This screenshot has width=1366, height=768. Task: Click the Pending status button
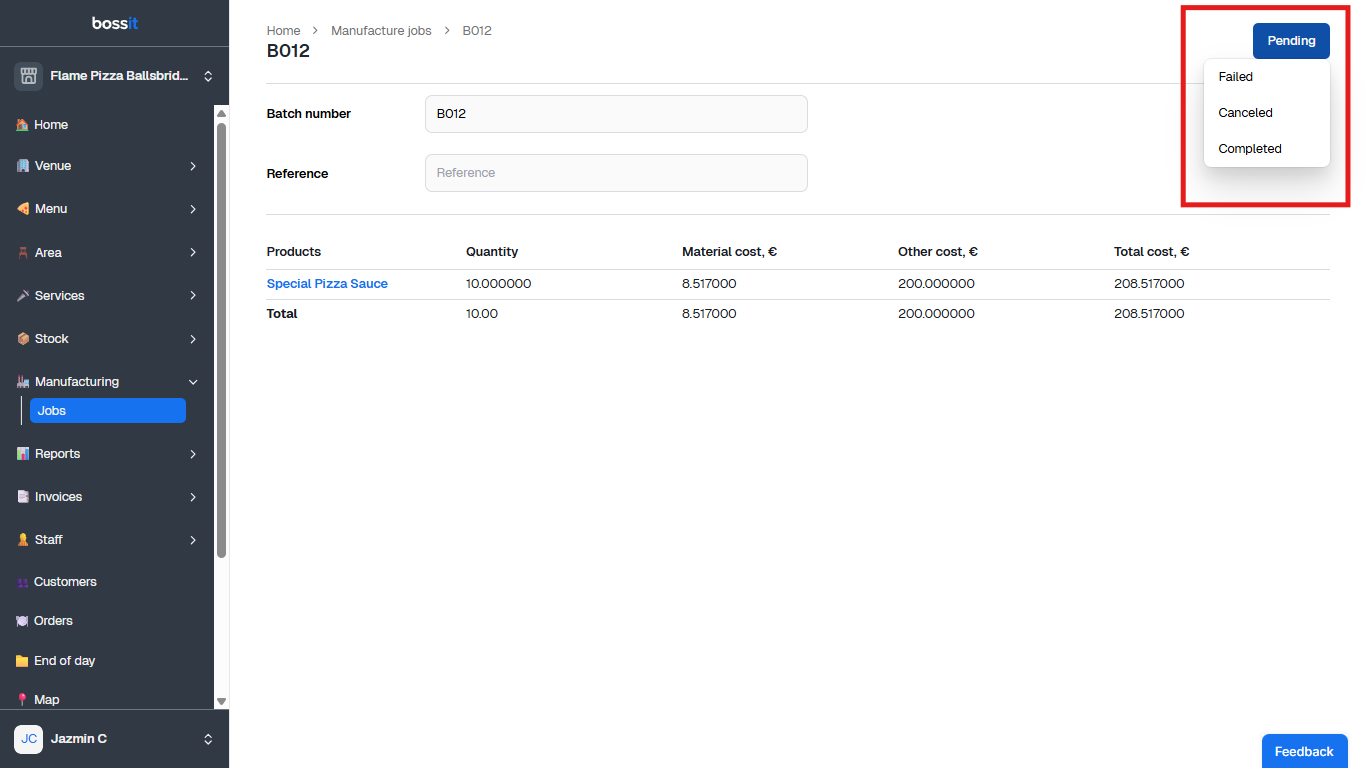[x=1290, y=41]
